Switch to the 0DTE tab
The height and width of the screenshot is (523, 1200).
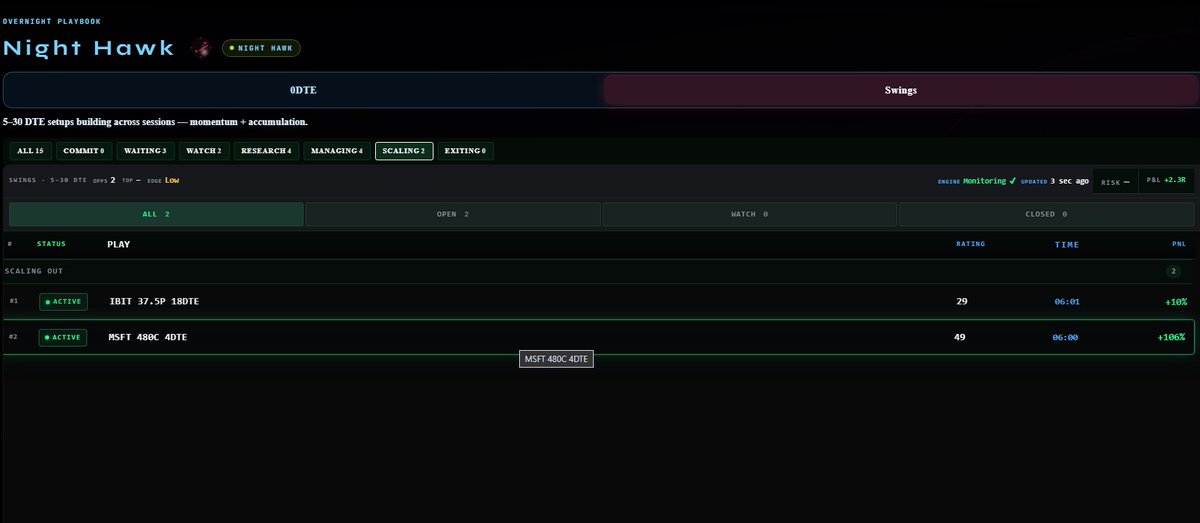[x=304, y=90]
